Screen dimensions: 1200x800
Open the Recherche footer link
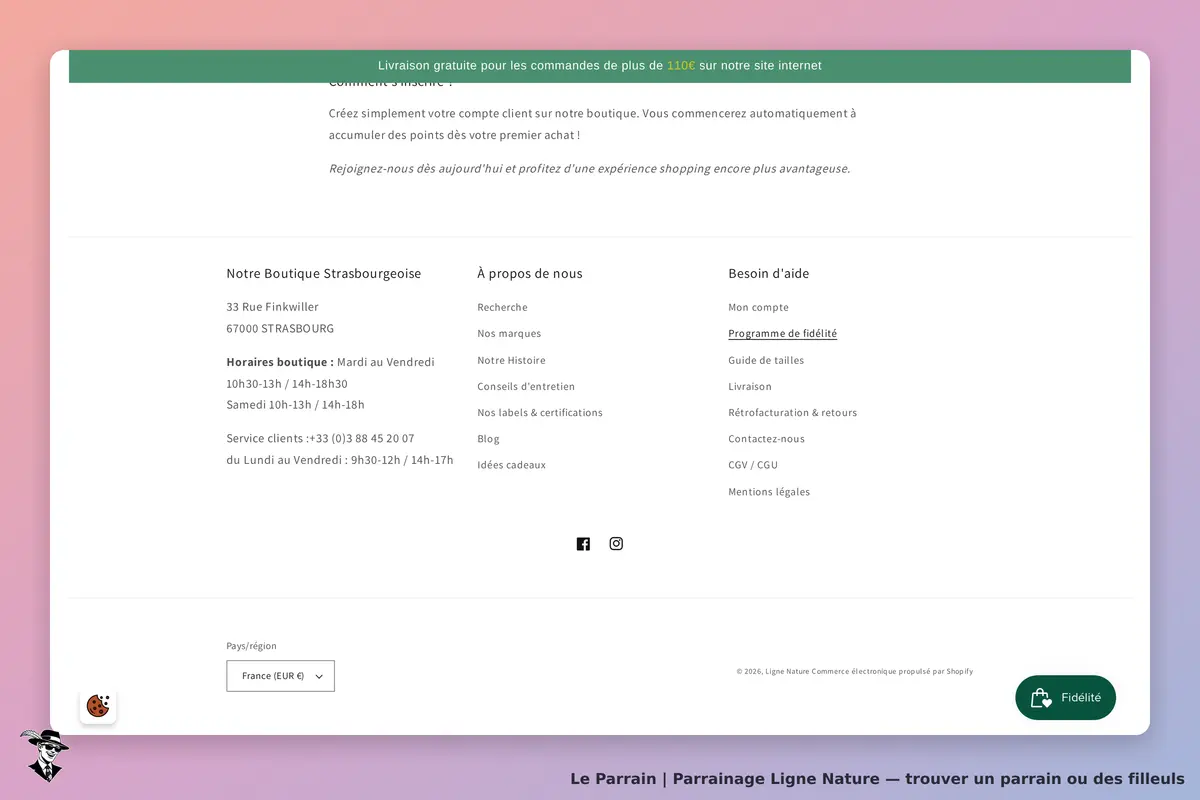(x=502, y=308)
